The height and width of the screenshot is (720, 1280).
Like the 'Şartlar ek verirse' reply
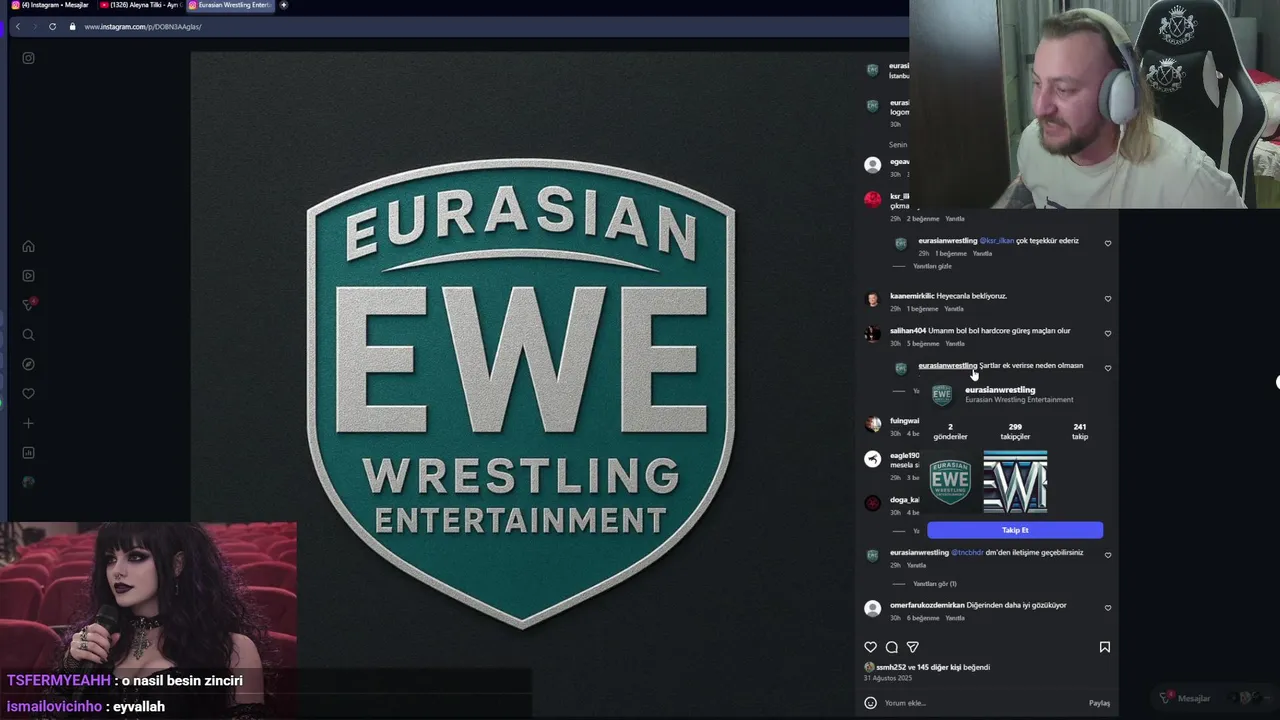(x=1108, y=368)
